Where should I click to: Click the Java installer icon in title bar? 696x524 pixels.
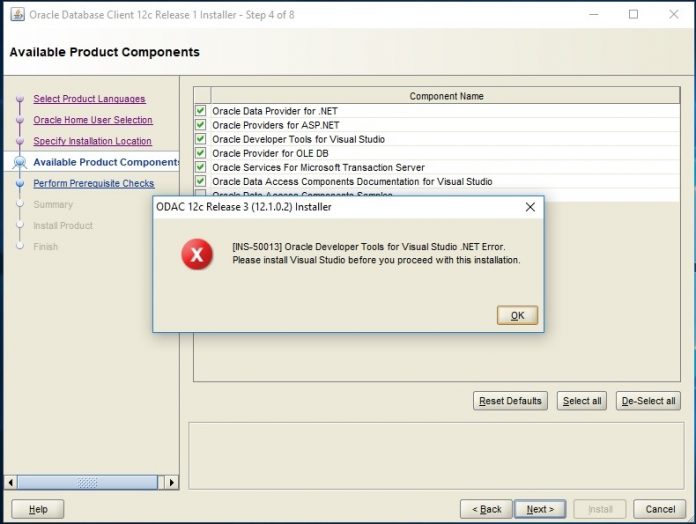(17, 15)
